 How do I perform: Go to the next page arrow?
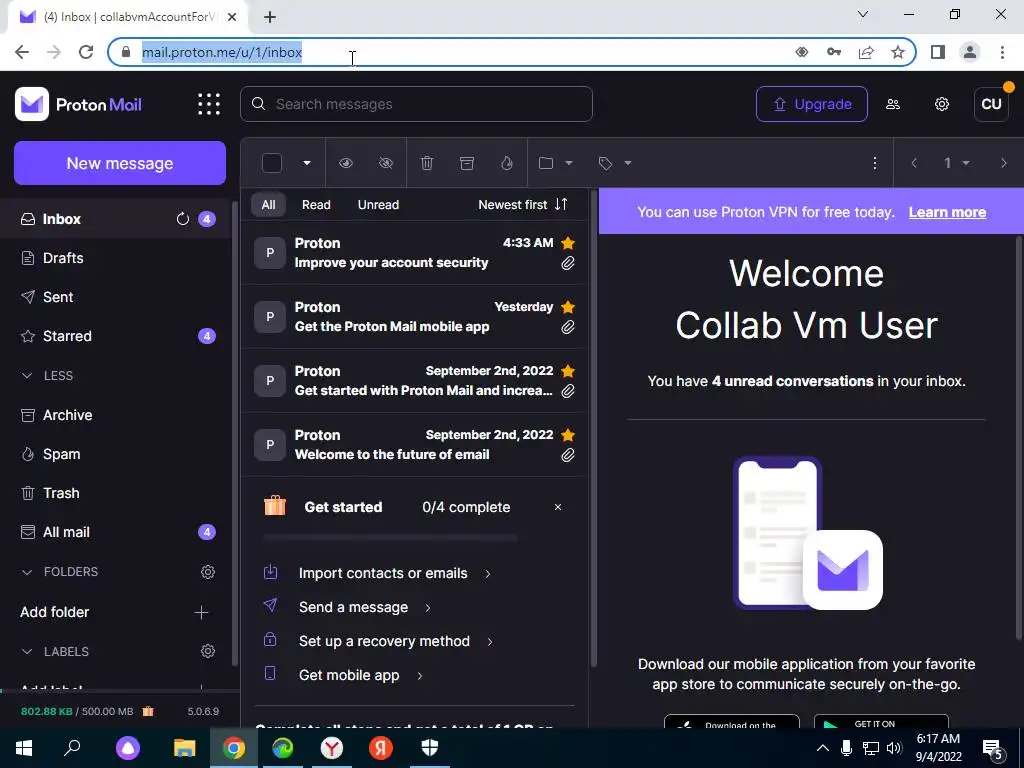pyautogui.click(x=1003, y=163)
